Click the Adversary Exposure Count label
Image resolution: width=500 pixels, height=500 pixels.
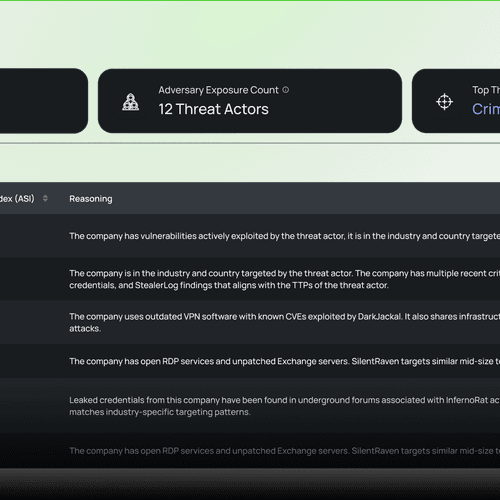coord(218,90)
